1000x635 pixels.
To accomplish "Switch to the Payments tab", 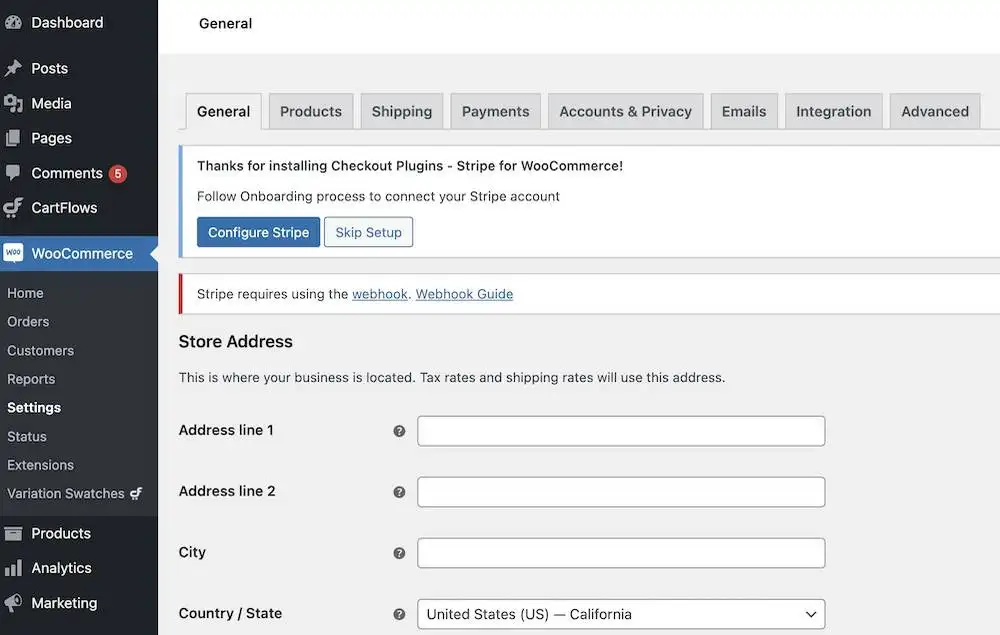I will coord(495,112).
